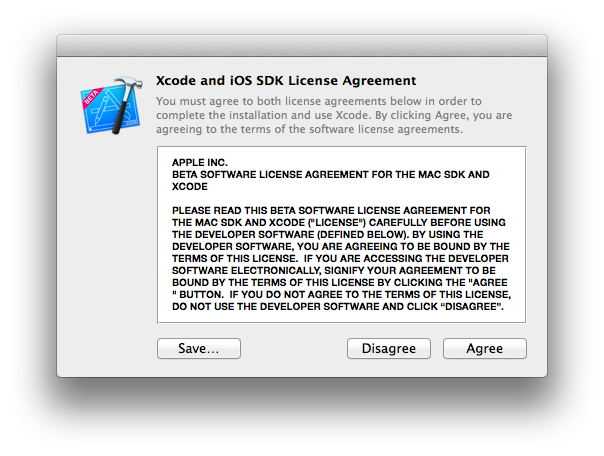The image size is (604, 456).
Task: Open the Save... license dialog
Action: 199,349
